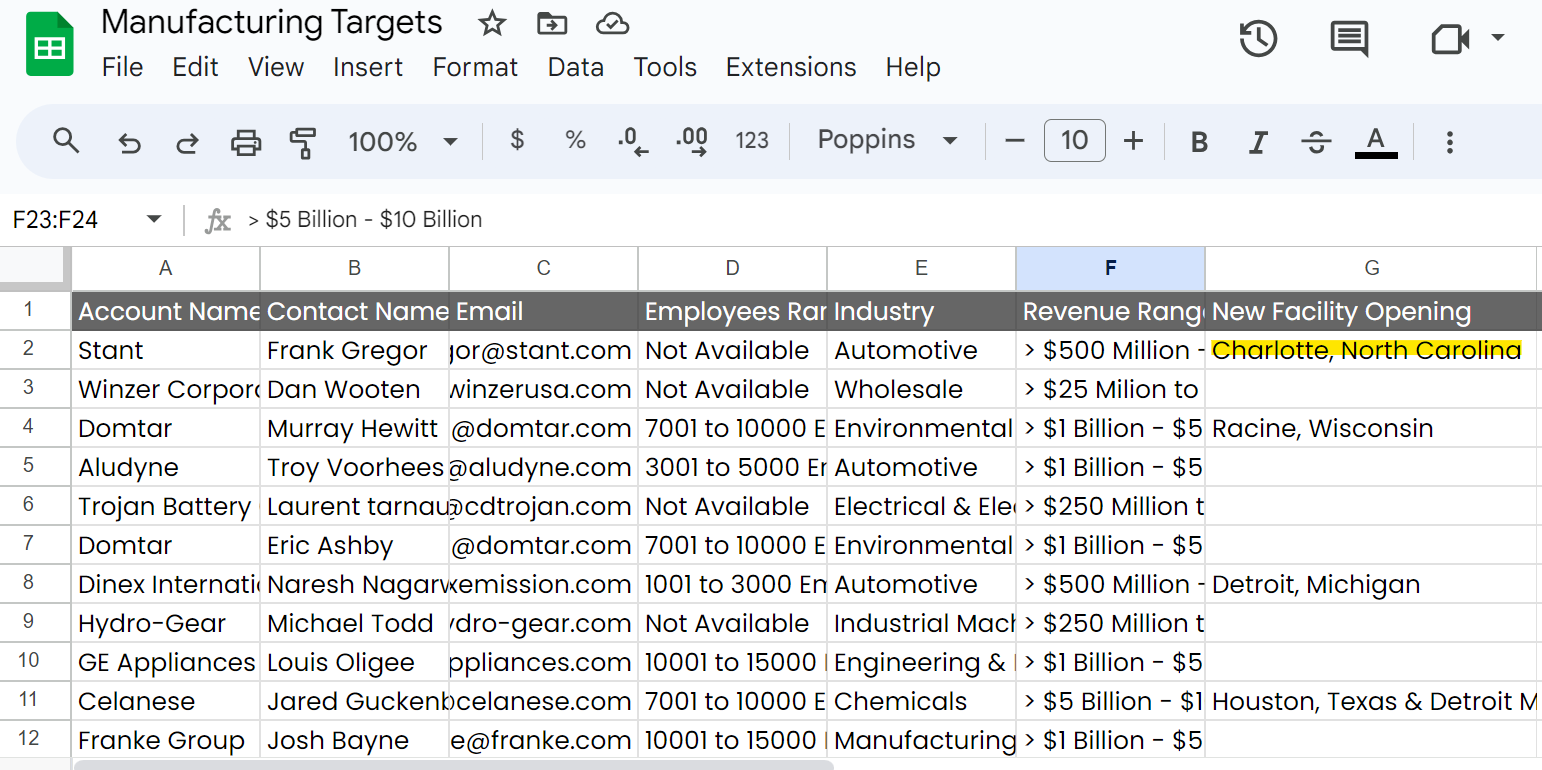Open the Data menu
The width and height of the screenshot is (1542, 770).
point(576,67)
